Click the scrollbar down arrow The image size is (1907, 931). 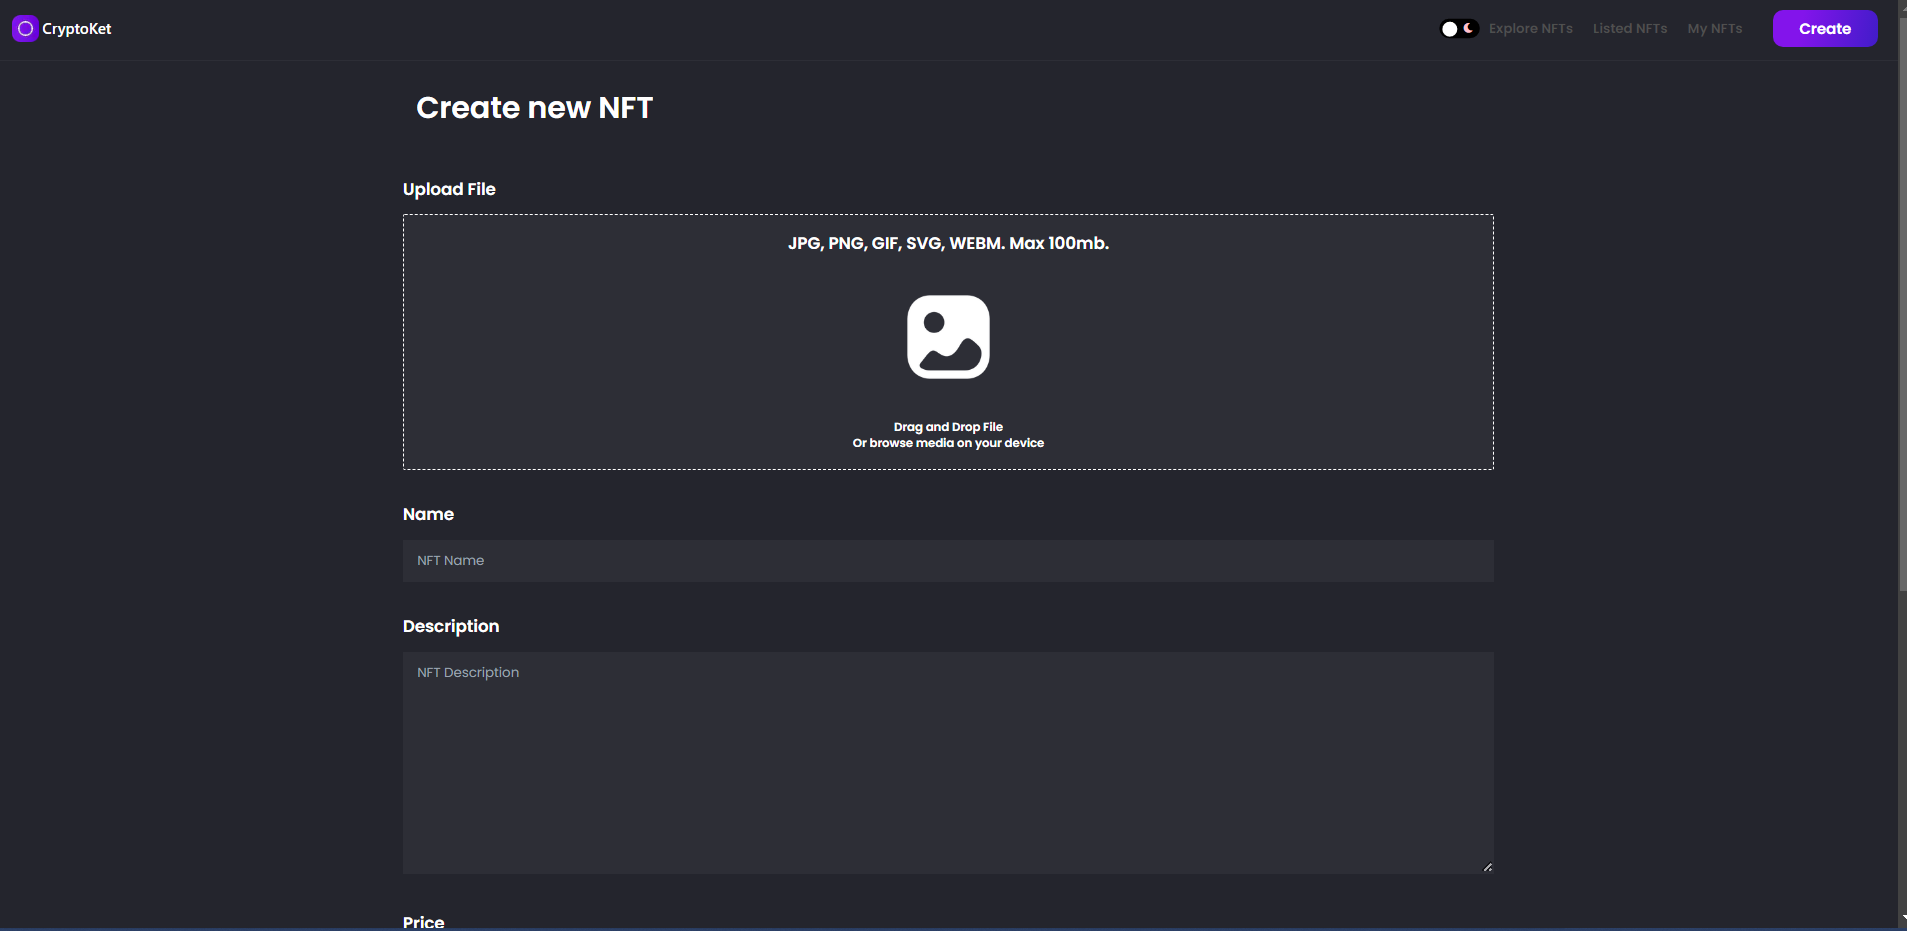pos(1902,917)
